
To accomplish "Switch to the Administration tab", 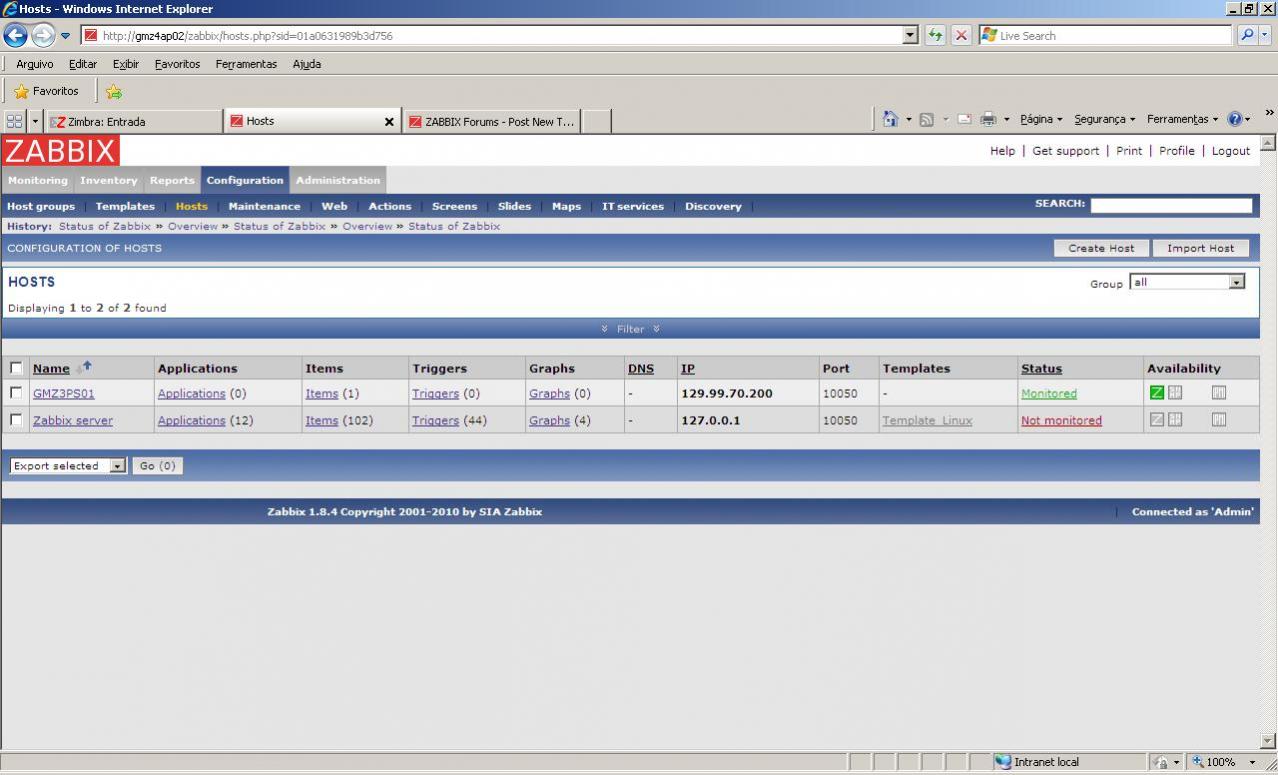I will pos(338,180).
